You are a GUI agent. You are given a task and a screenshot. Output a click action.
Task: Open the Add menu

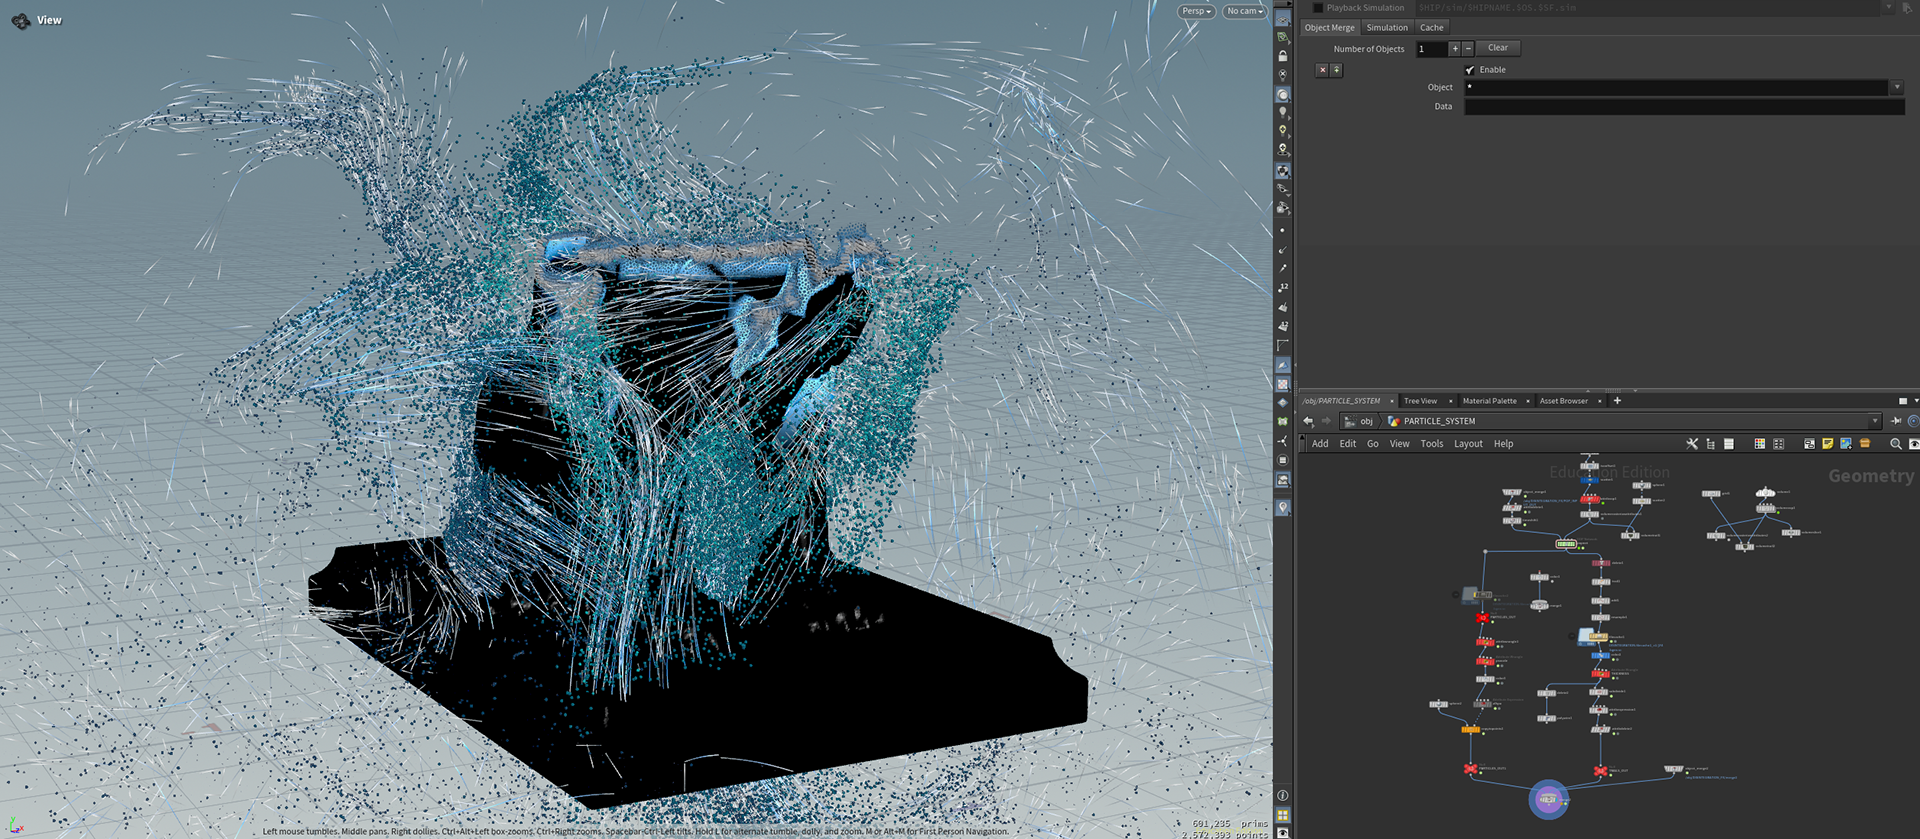pyautogui.click(x=1320, y=444)
